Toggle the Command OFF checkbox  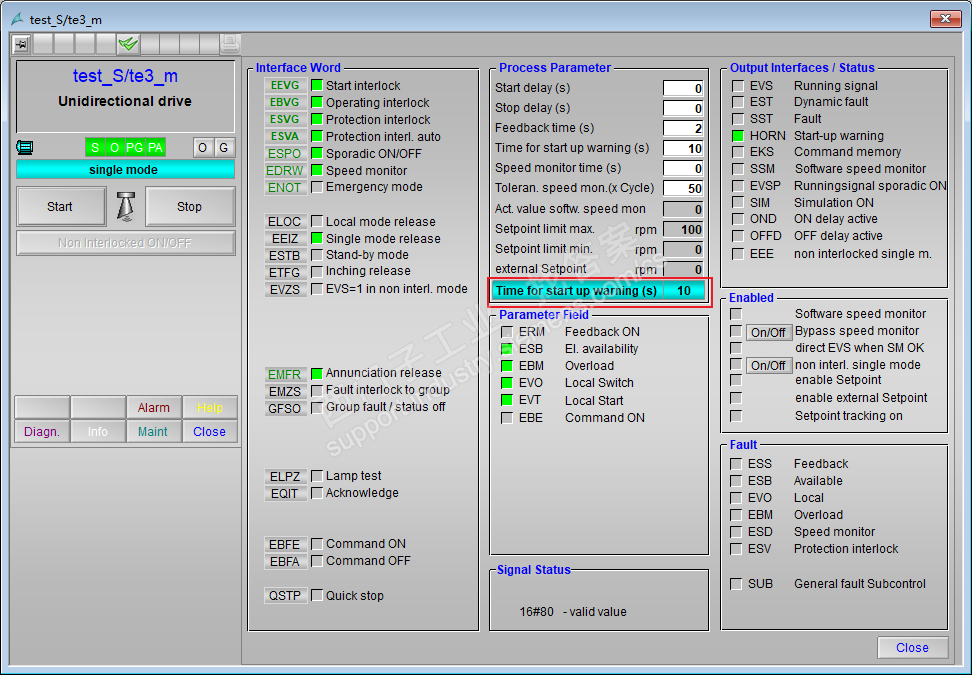coord(317,561)
